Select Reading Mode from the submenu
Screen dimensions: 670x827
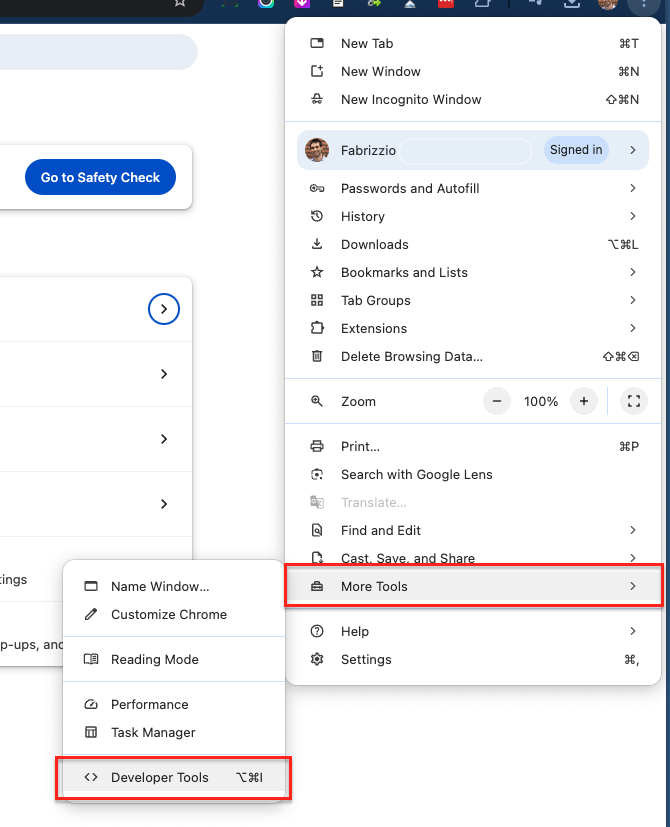pyautogui.click(x=154, y=660)
